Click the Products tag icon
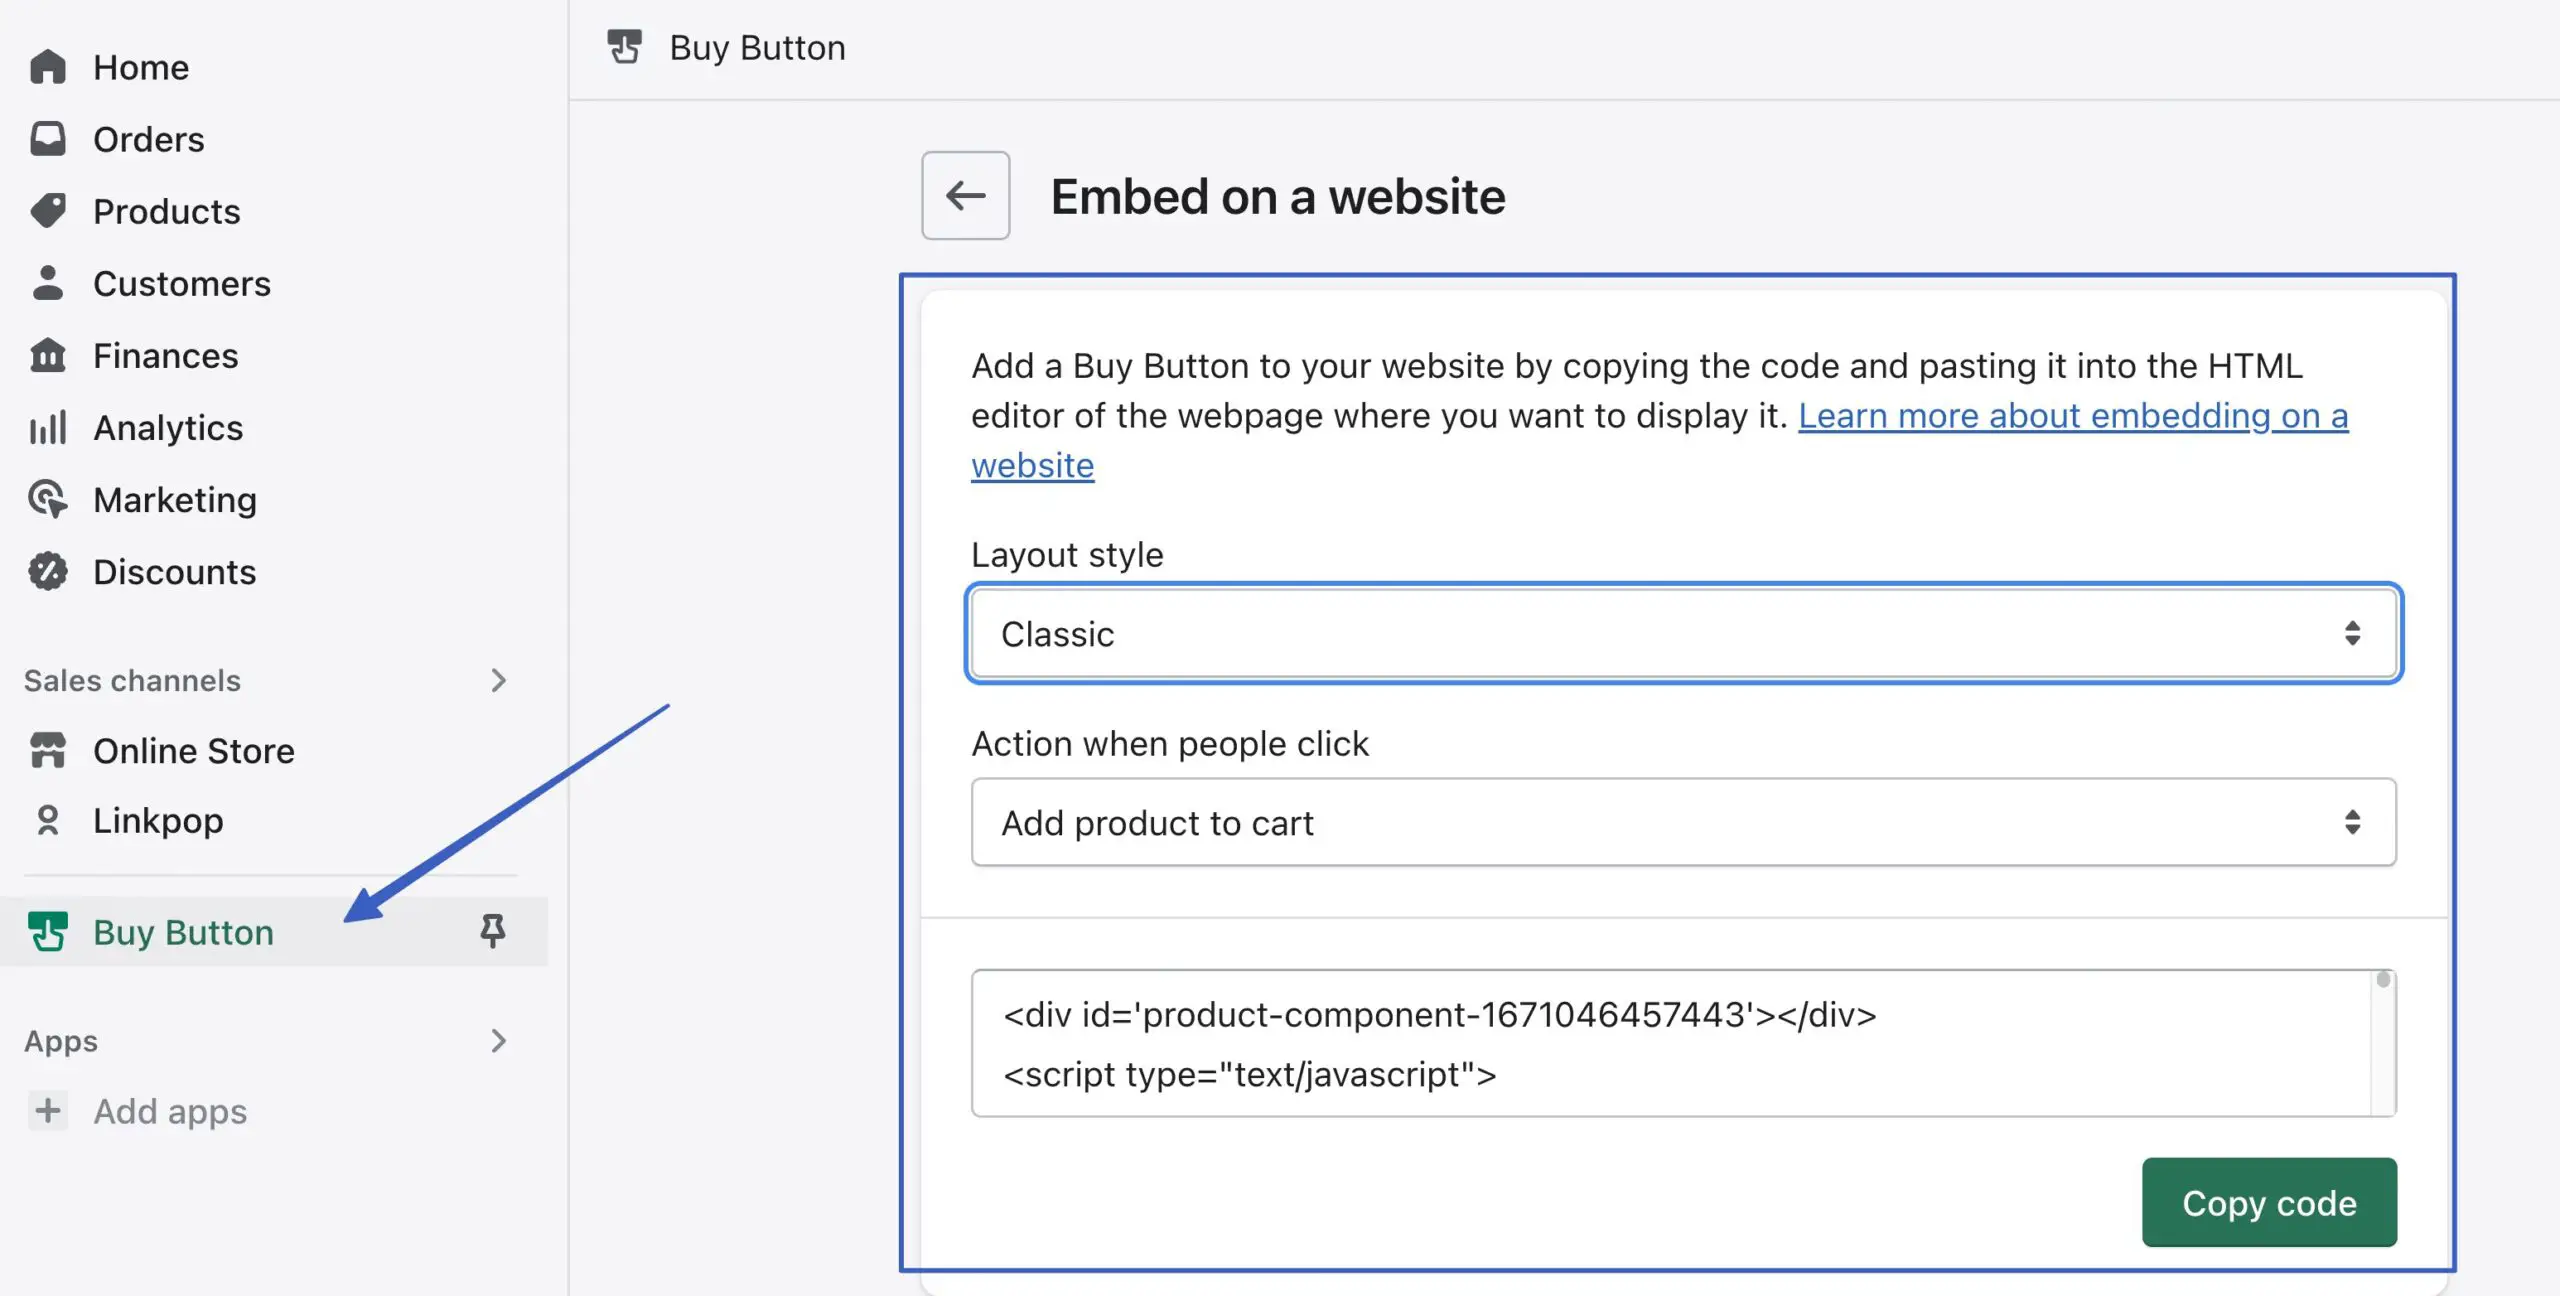 tap(47, 211)
